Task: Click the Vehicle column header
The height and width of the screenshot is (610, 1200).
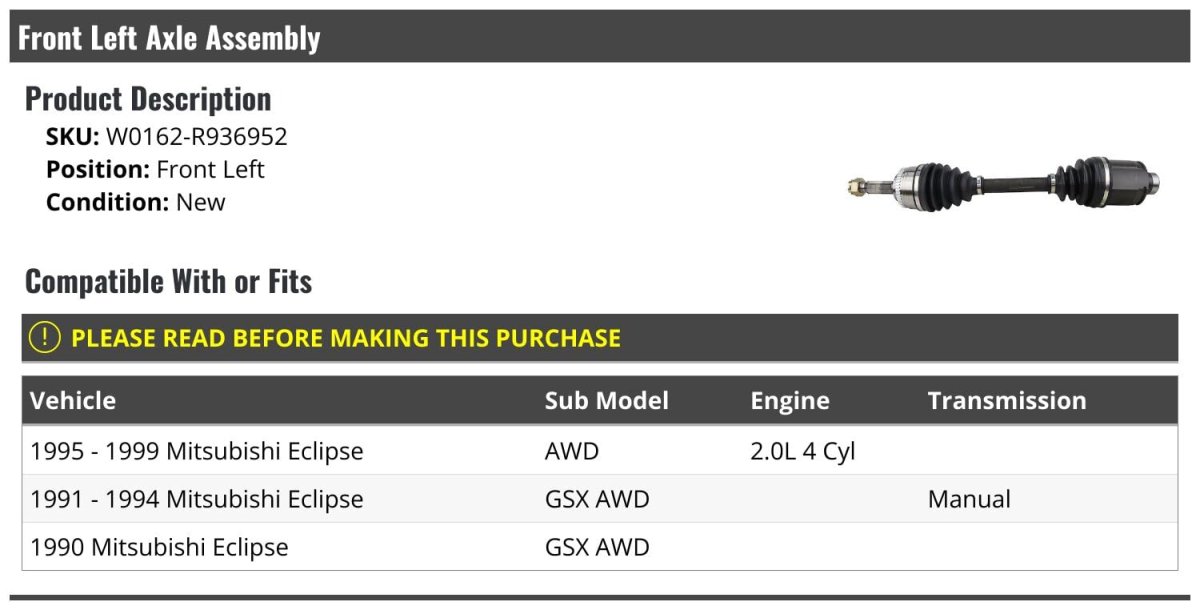Action: (x=73, y=401)
